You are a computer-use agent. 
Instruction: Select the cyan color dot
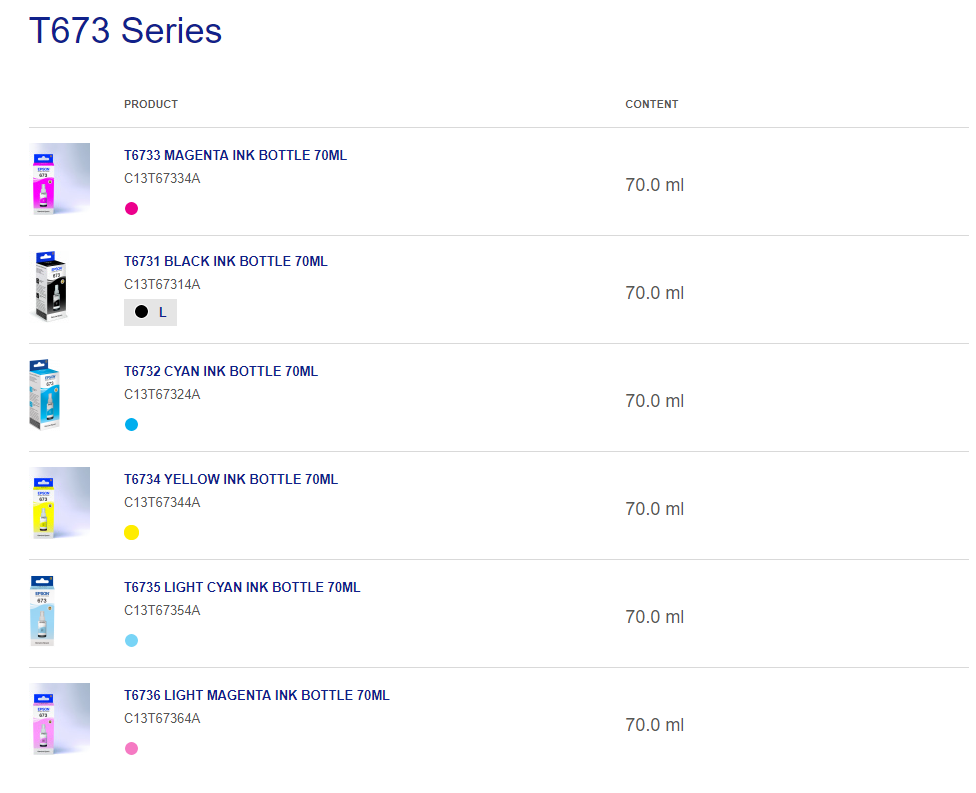(131, 425)
